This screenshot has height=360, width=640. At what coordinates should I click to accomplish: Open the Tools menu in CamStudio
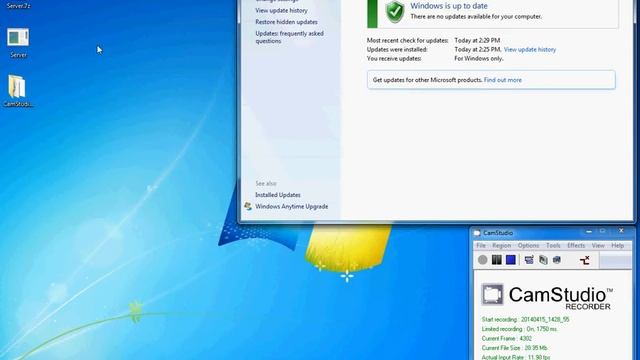pos(553,245)
